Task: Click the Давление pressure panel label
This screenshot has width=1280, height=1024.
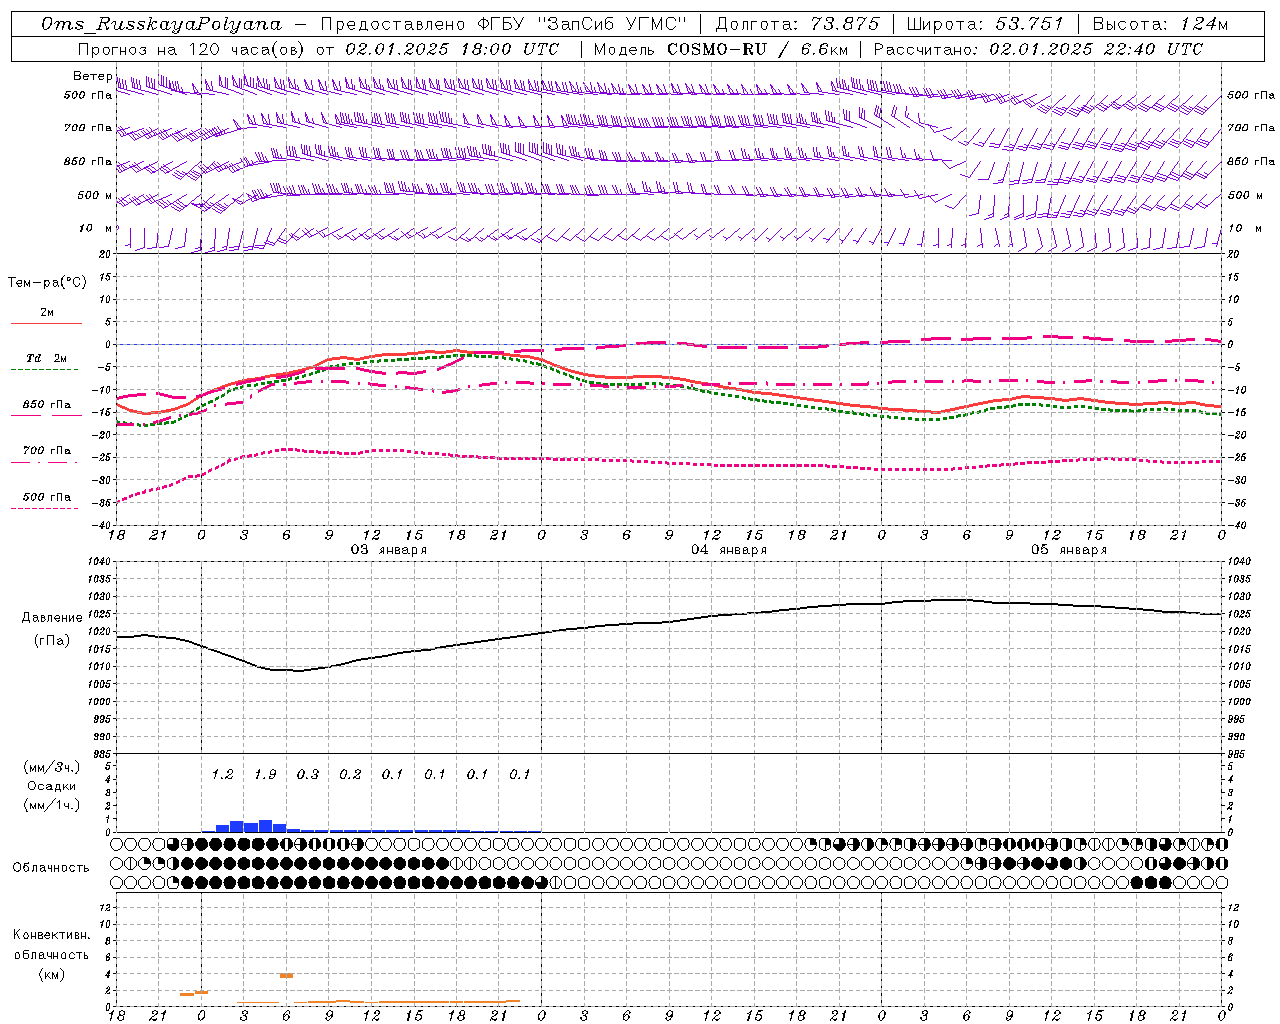Action: click(x=52, y=618)
